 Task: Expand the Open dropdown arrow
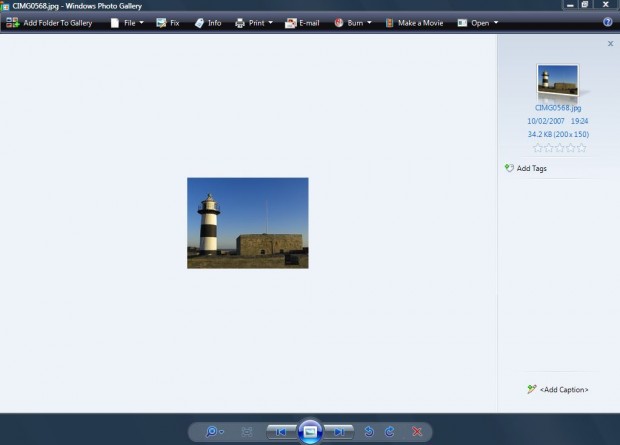click(x=496, y=23)
